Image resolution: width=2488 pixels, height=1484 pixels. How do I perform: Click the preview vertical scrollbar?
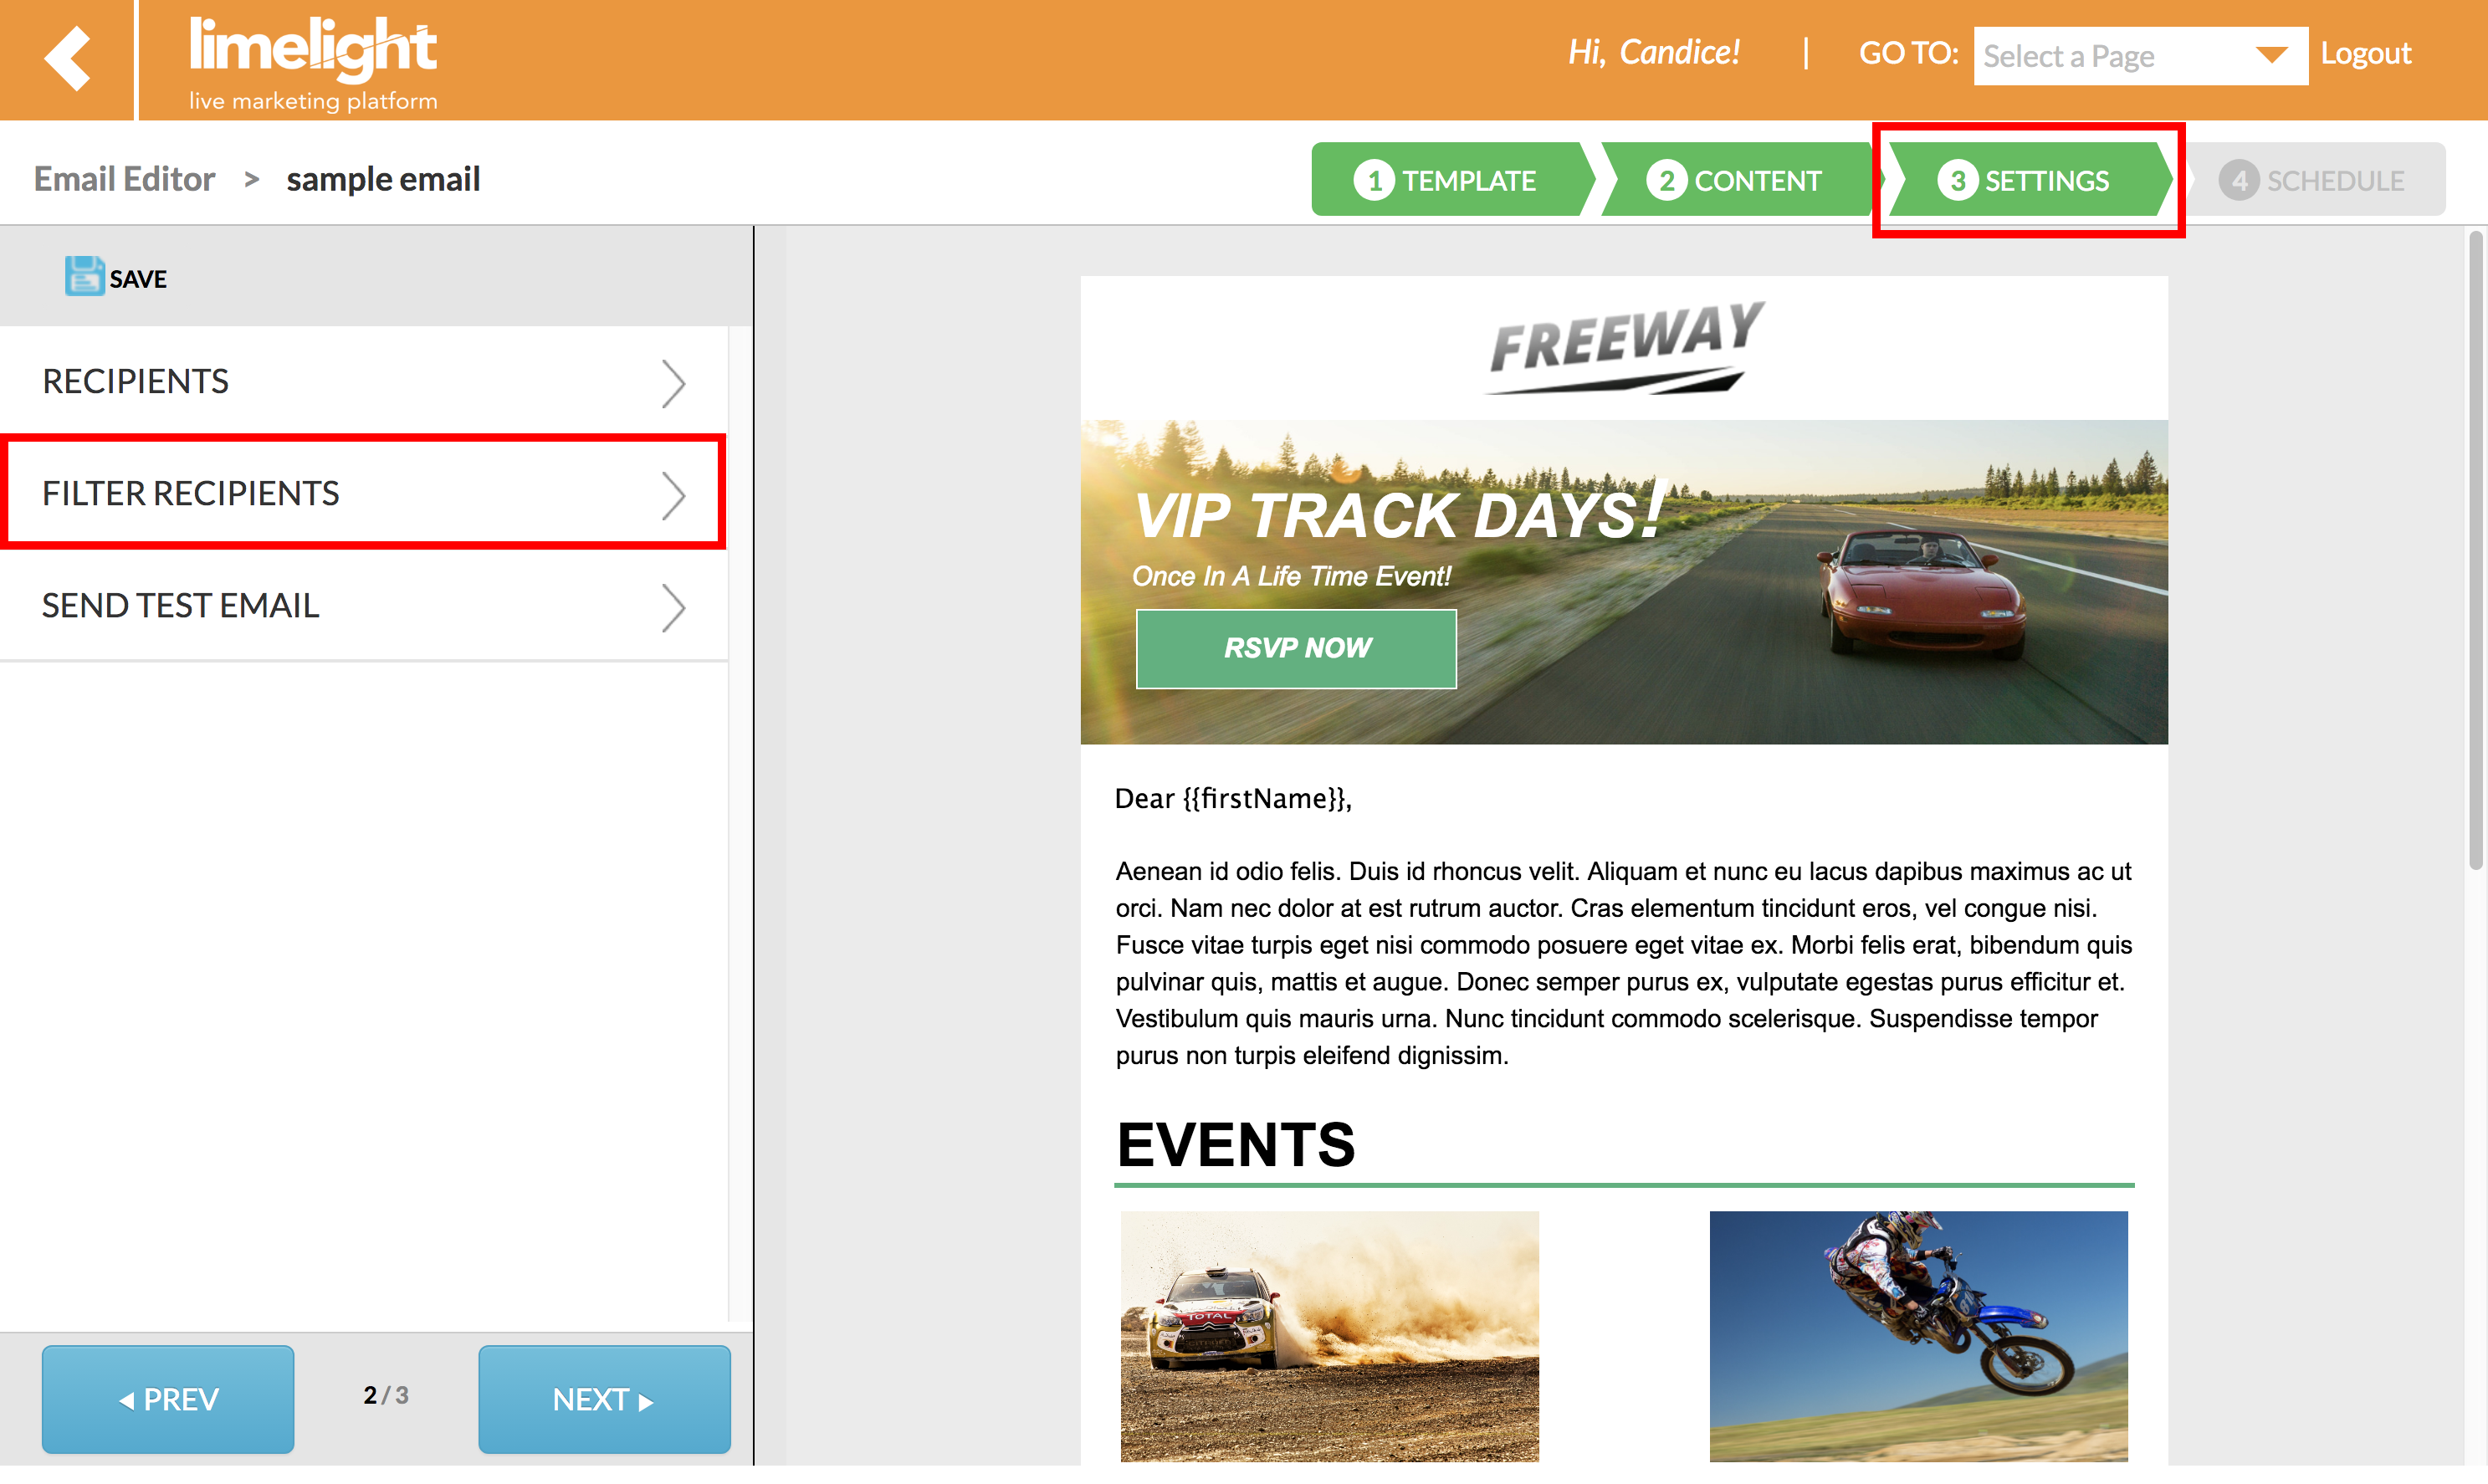(2475, 550)
